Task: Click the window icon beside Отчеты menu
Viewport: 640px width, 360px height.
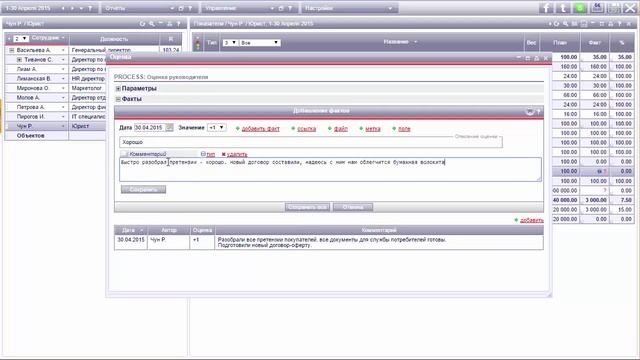Action: [181, 8]
